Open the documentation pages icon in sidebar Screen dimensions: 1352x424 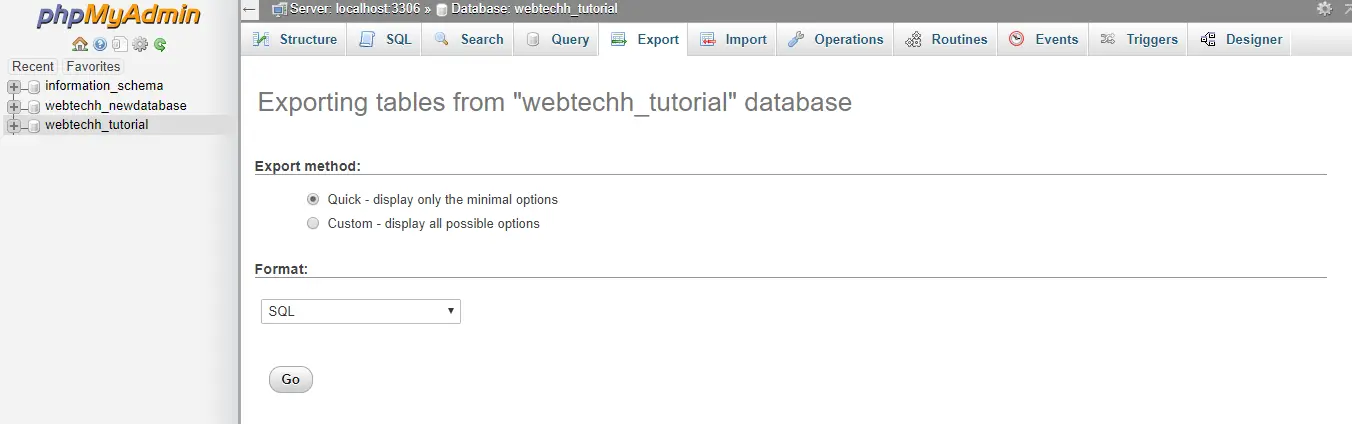120,45
